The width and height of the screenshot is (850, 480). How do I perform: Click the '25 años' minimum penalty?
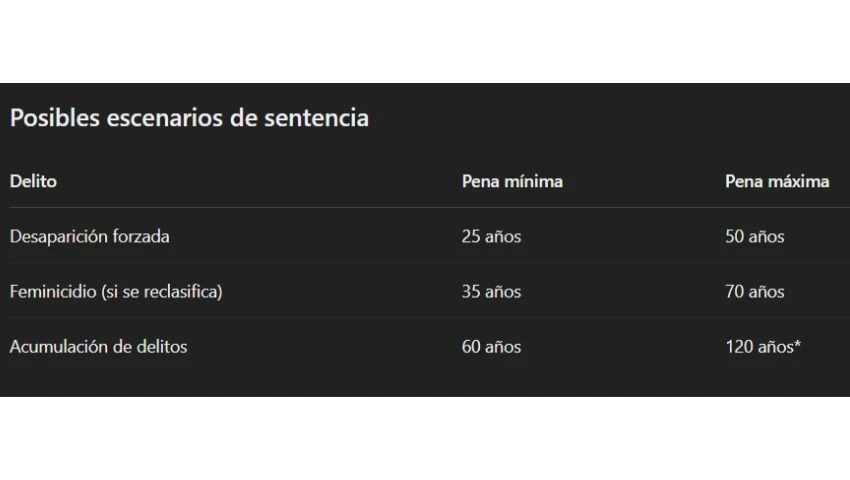click(x=491, y=237)
